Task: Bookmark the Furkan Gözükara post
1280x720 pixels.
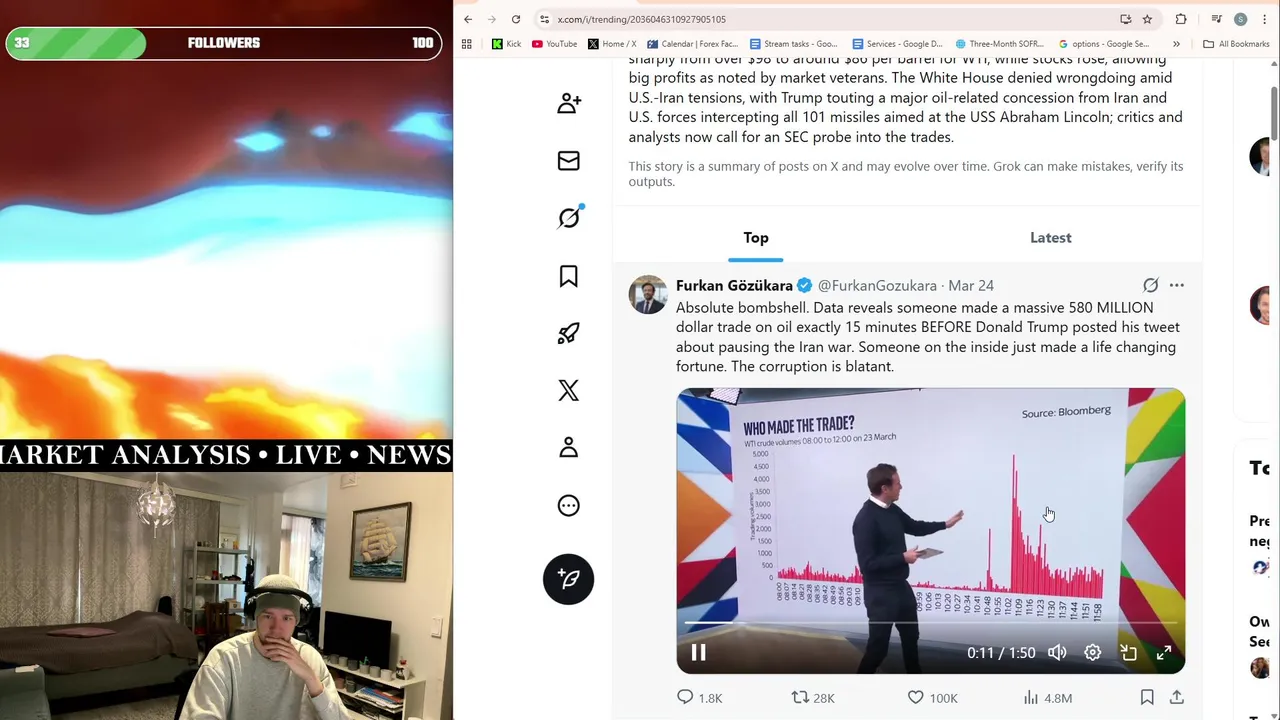Action: (1147, 698)
